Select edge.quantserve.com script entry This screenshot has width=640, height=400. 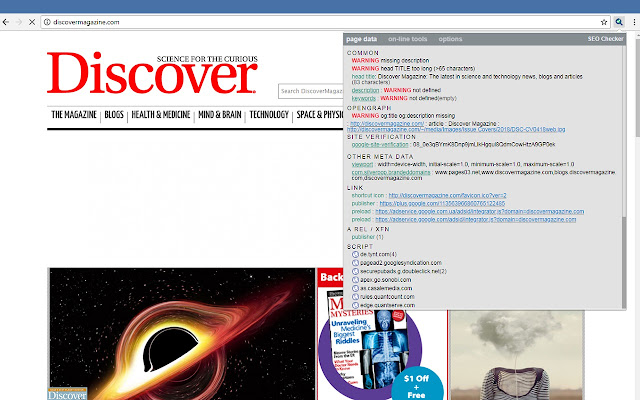coord(387,305)
